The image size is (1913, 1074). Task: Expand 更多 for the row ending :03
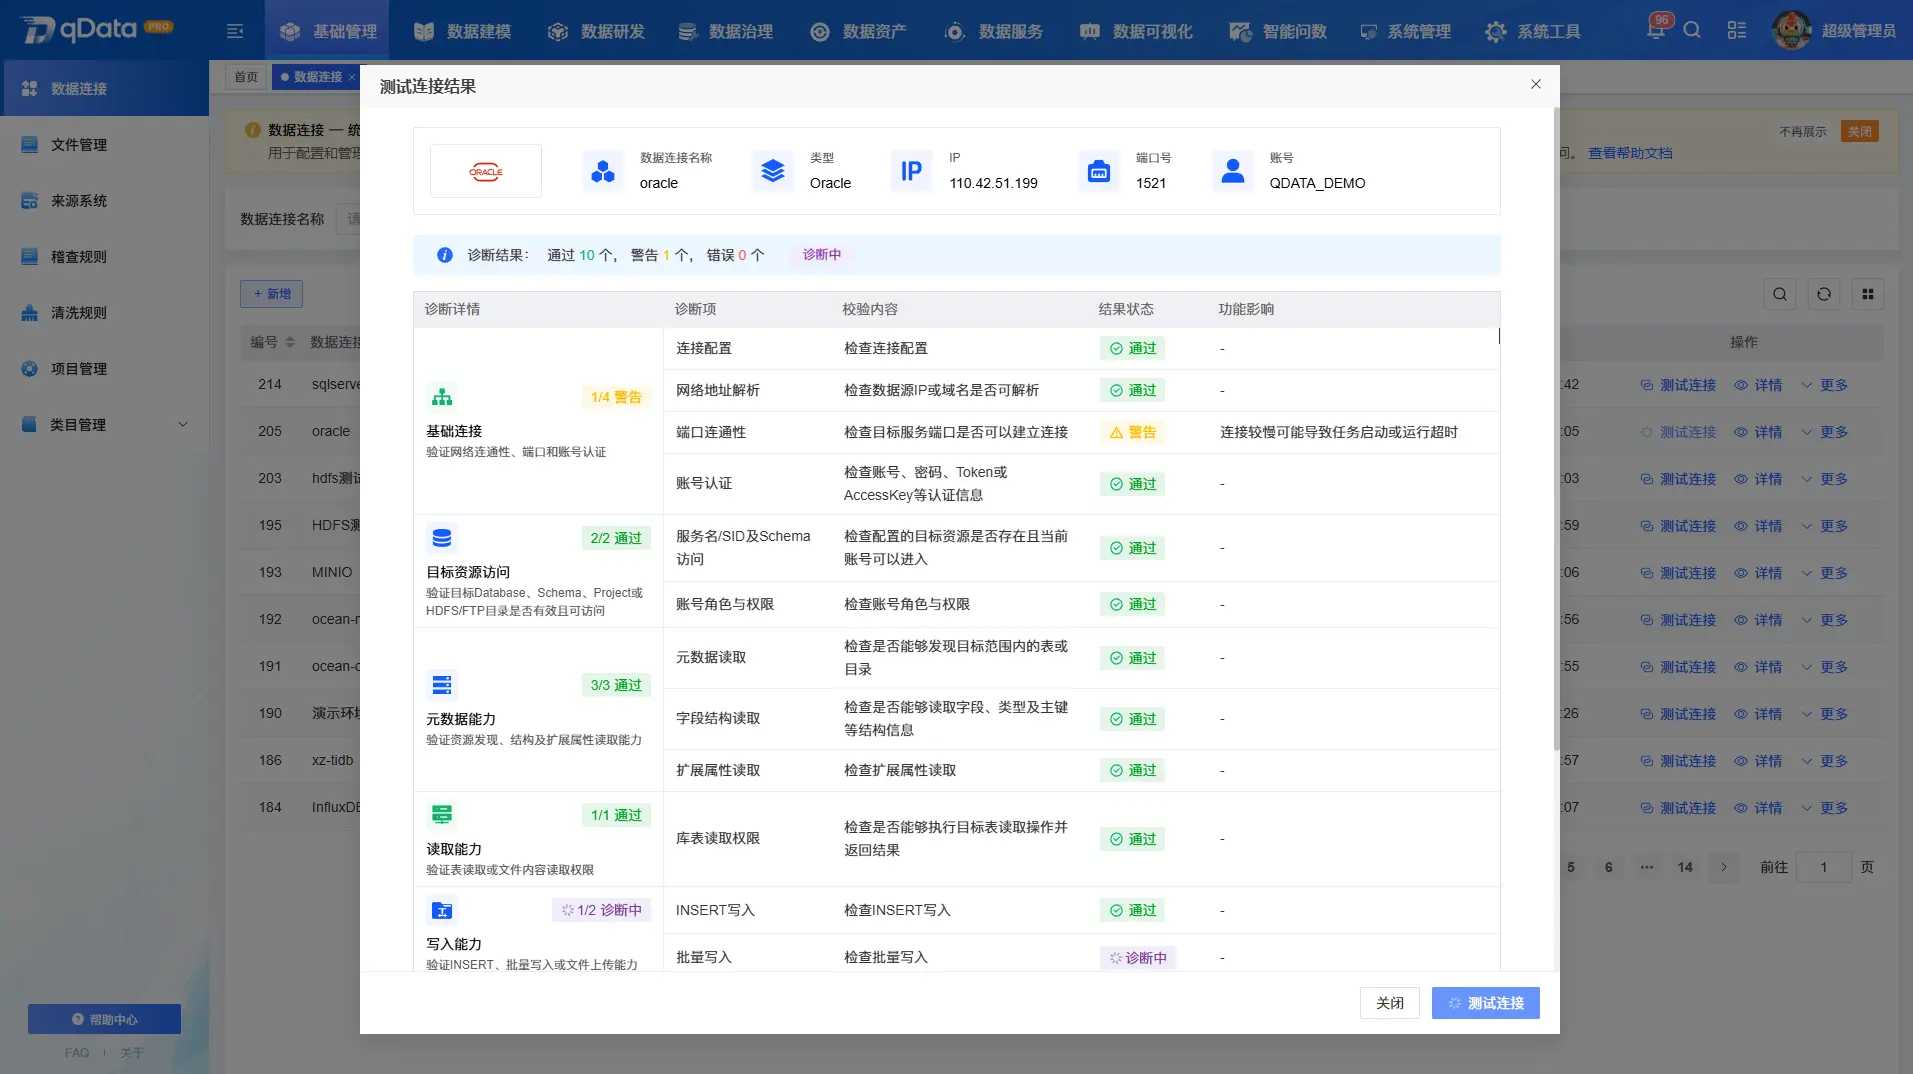1825,479
